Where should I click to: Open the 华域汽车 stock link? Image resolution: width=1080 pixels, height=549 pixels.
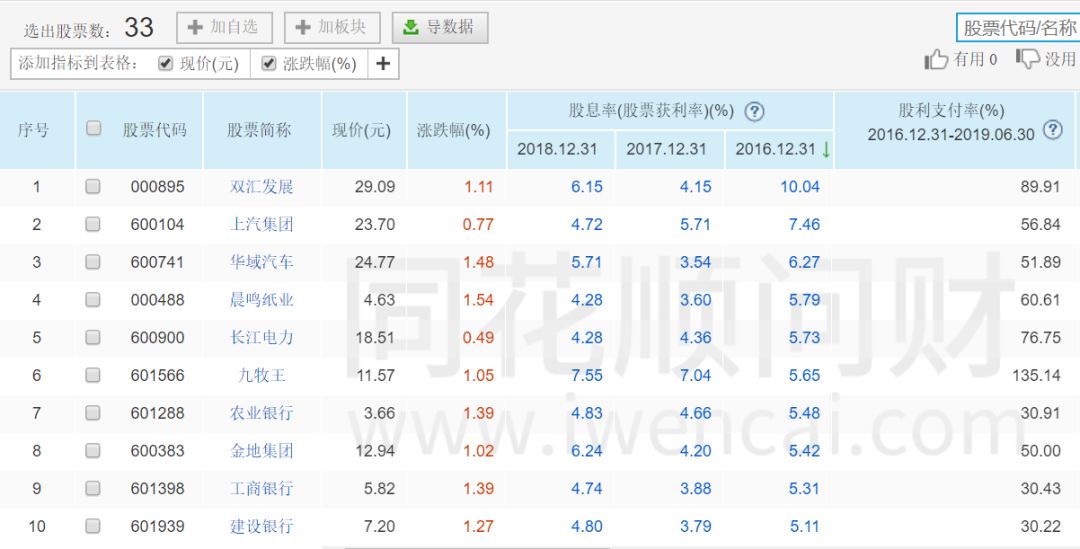tap(262, 262)
